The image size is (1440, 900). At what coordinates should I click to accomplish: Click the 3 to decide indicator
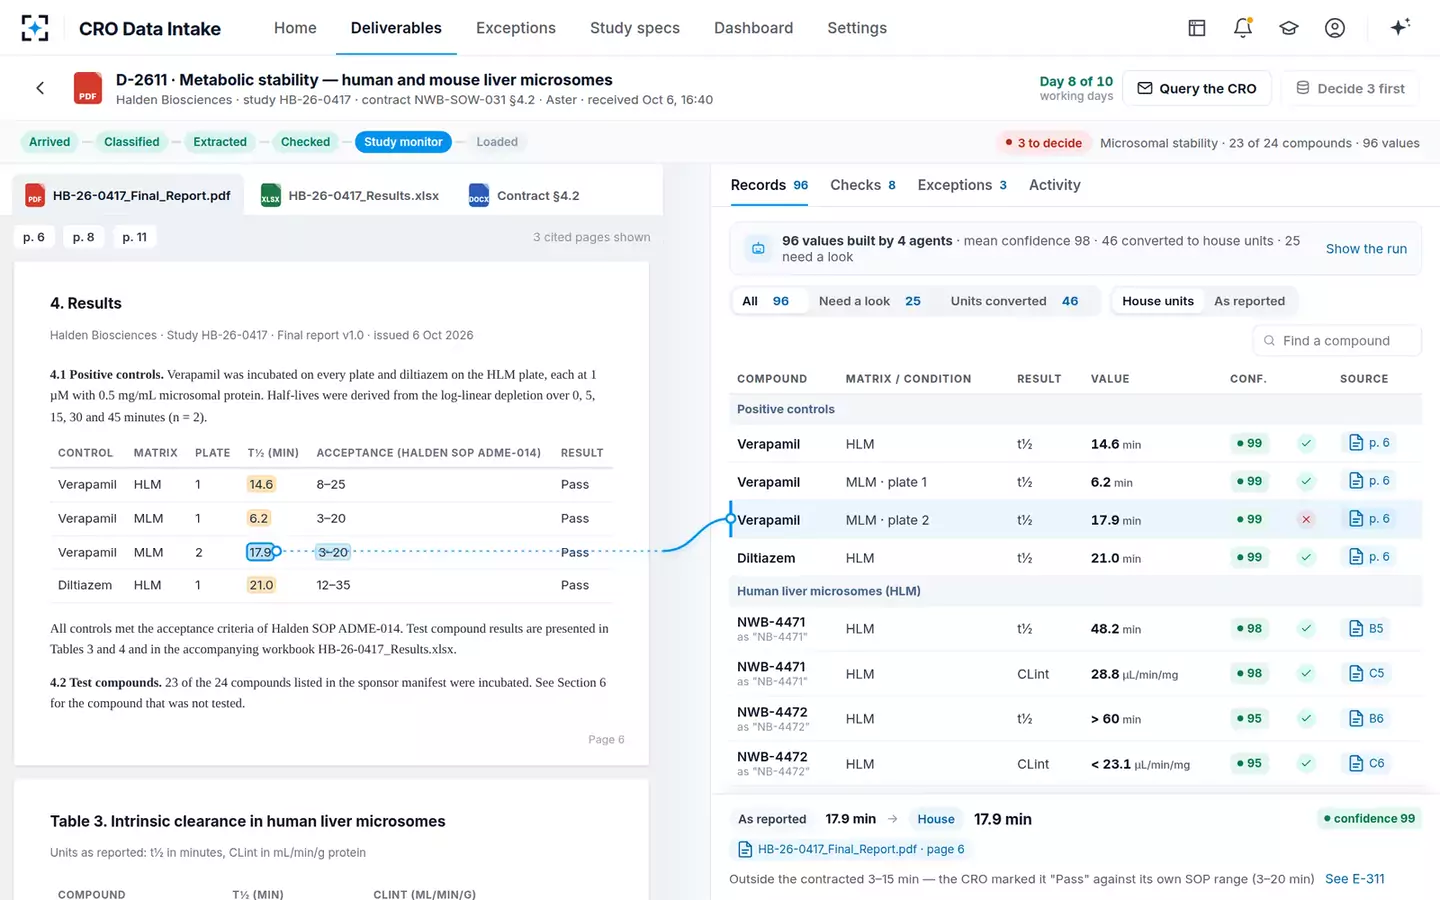click(x=1043, y=142)
